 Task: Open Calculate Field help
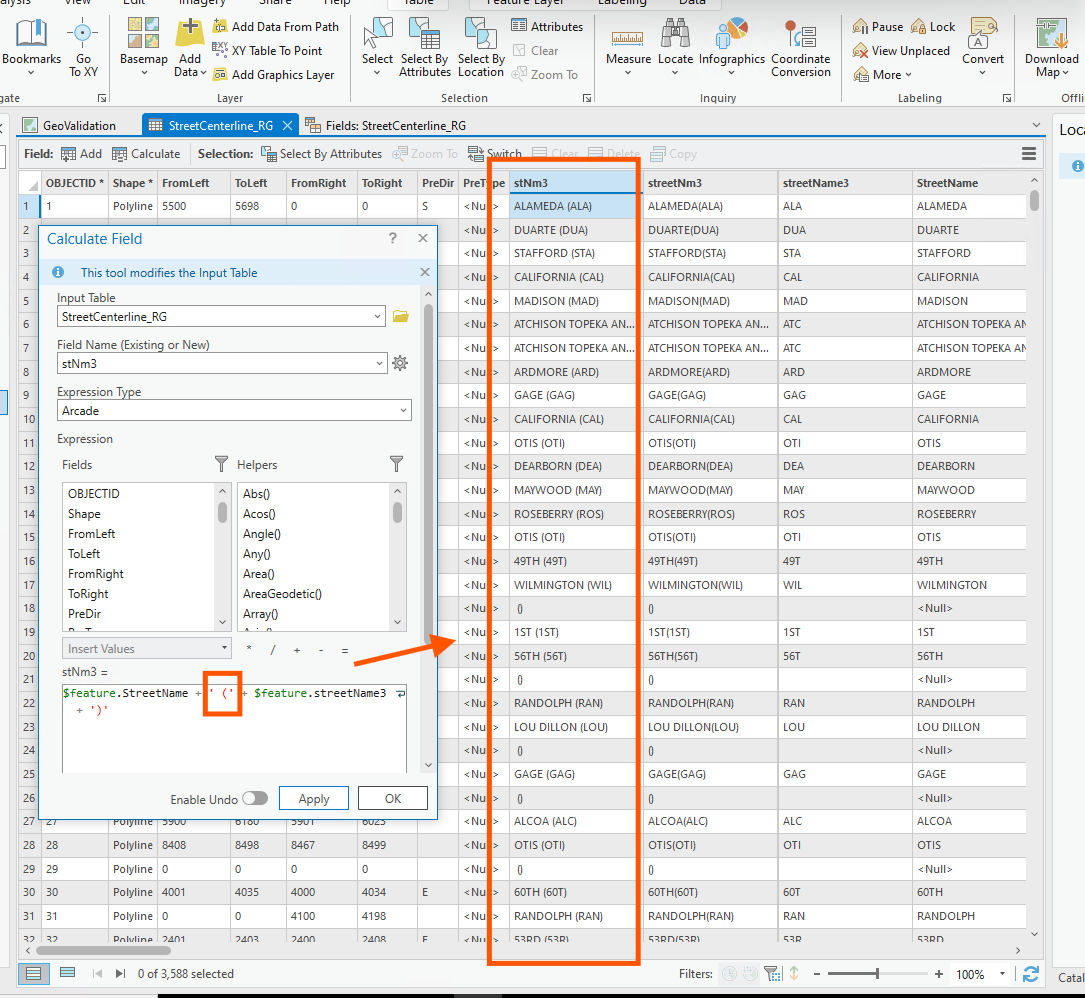[392, 238]
